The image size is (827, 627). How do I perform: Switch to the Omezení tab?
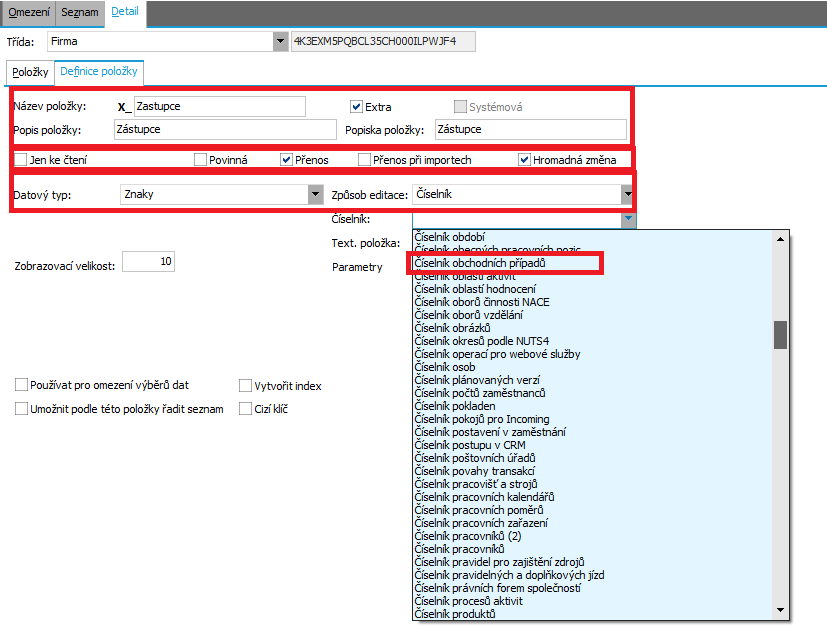(28, 12)
